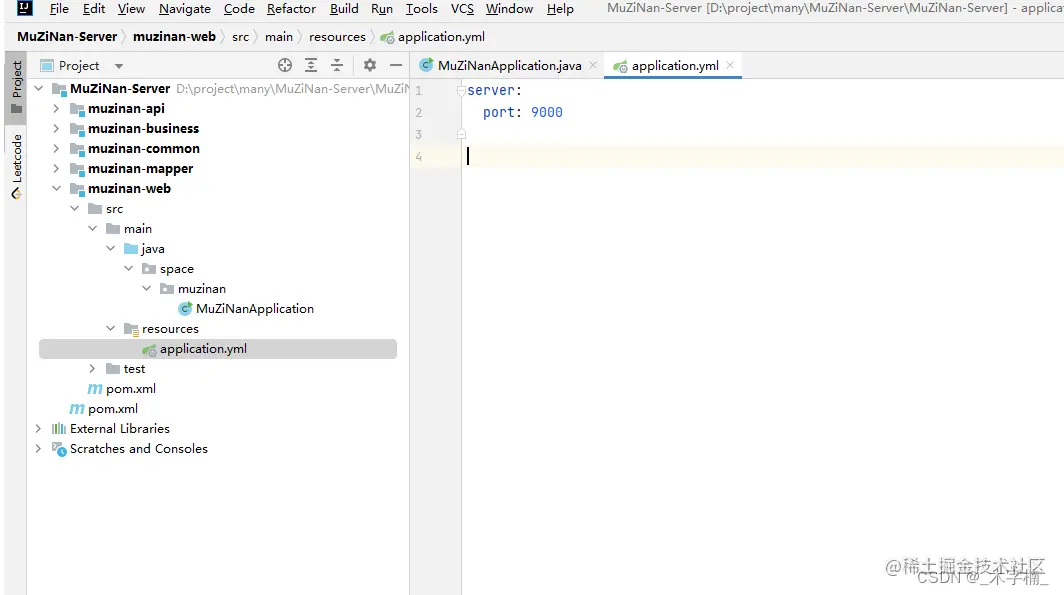Select the application.yml editor tab
This screenshot has width=1064, height=595.
674,65
